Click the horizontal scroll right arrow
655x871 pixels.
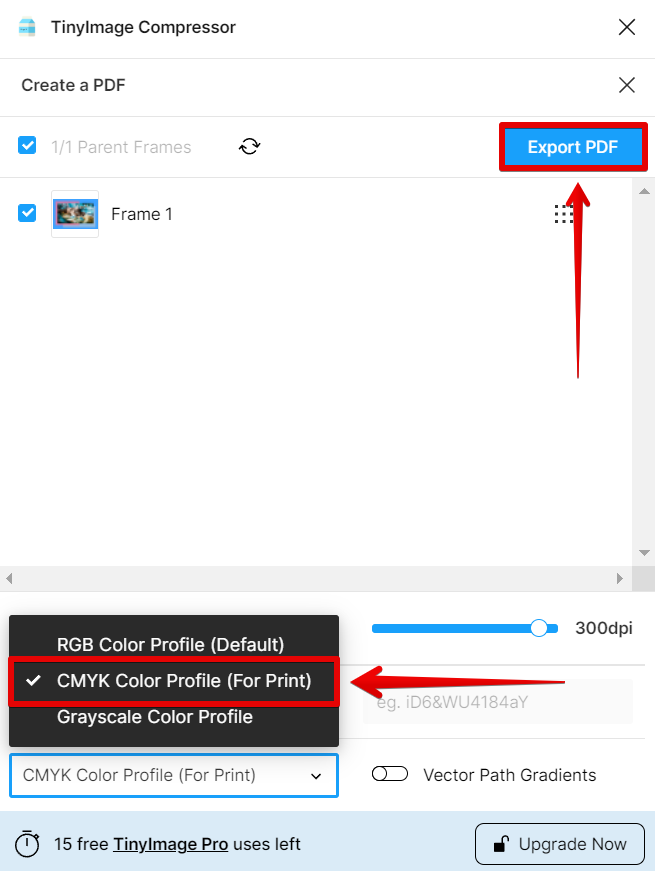click(619, 578)
